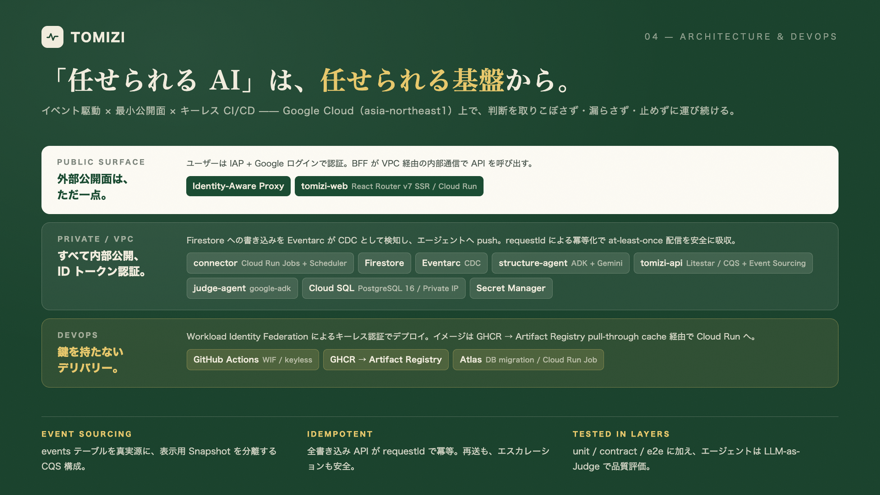This screenshot has width=880, height=495.
Task: Click the EVENT SOURCING footer heading
Action: (86, 434)
